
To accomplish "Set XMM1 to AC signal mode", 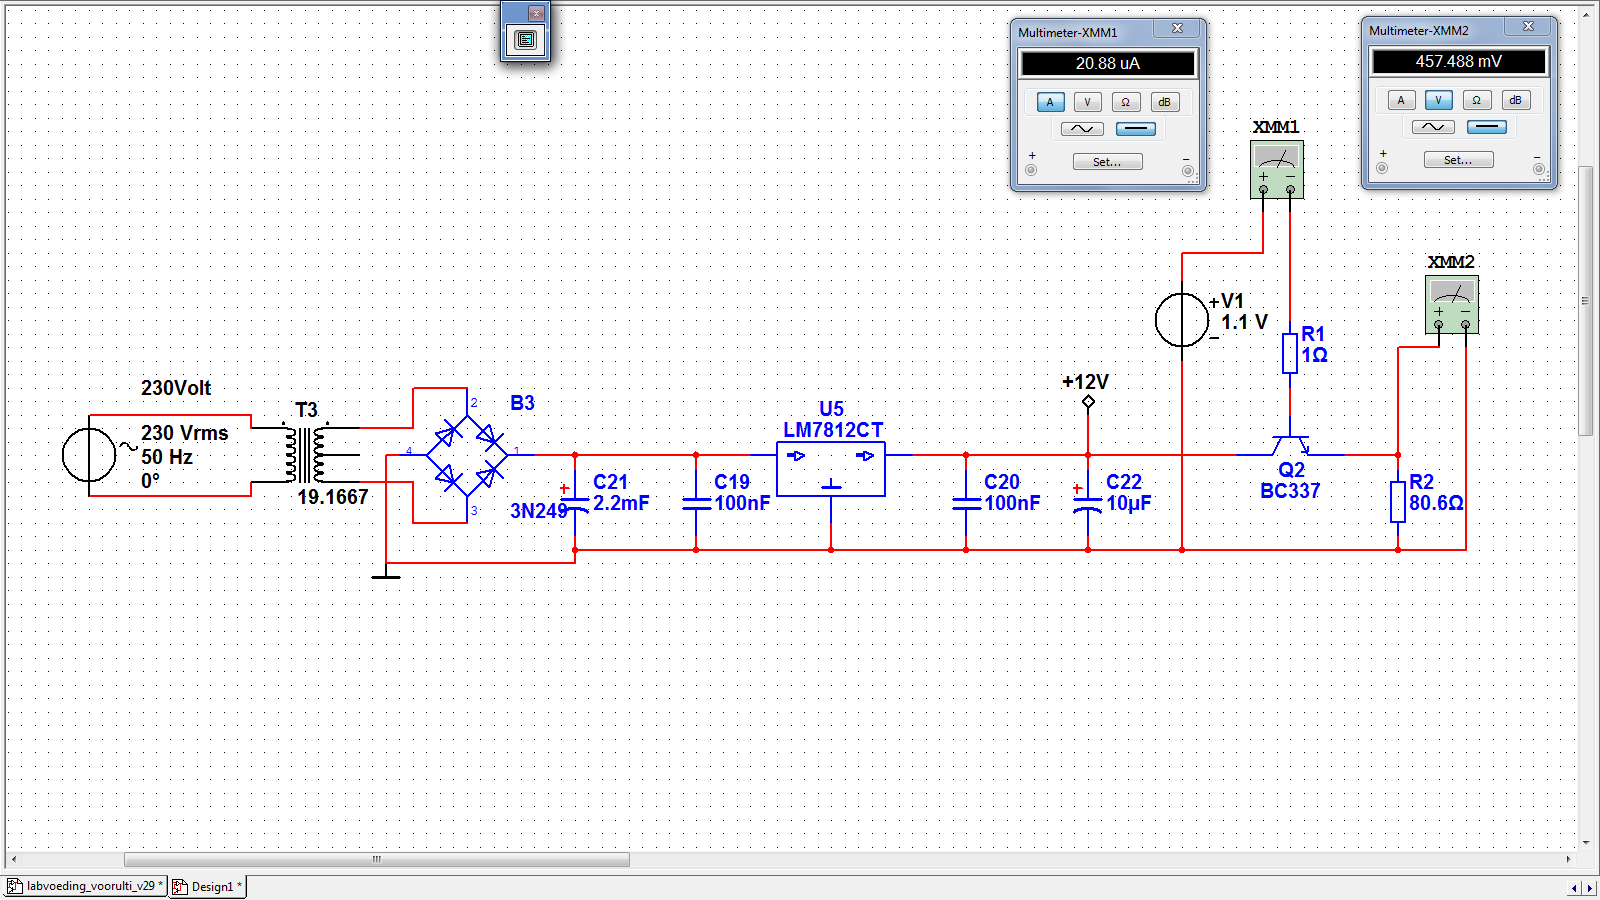I will (1082, 129).
